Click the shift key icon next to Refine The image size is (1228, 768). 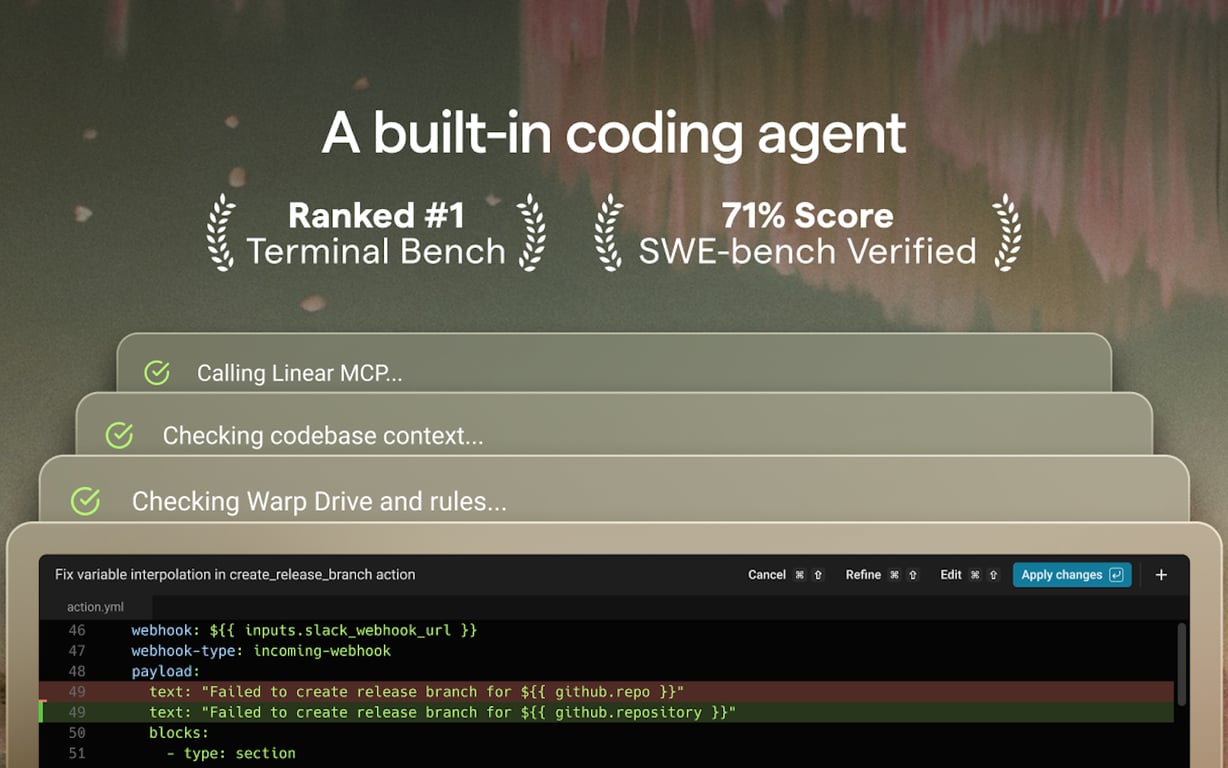[x=912, y=575]
